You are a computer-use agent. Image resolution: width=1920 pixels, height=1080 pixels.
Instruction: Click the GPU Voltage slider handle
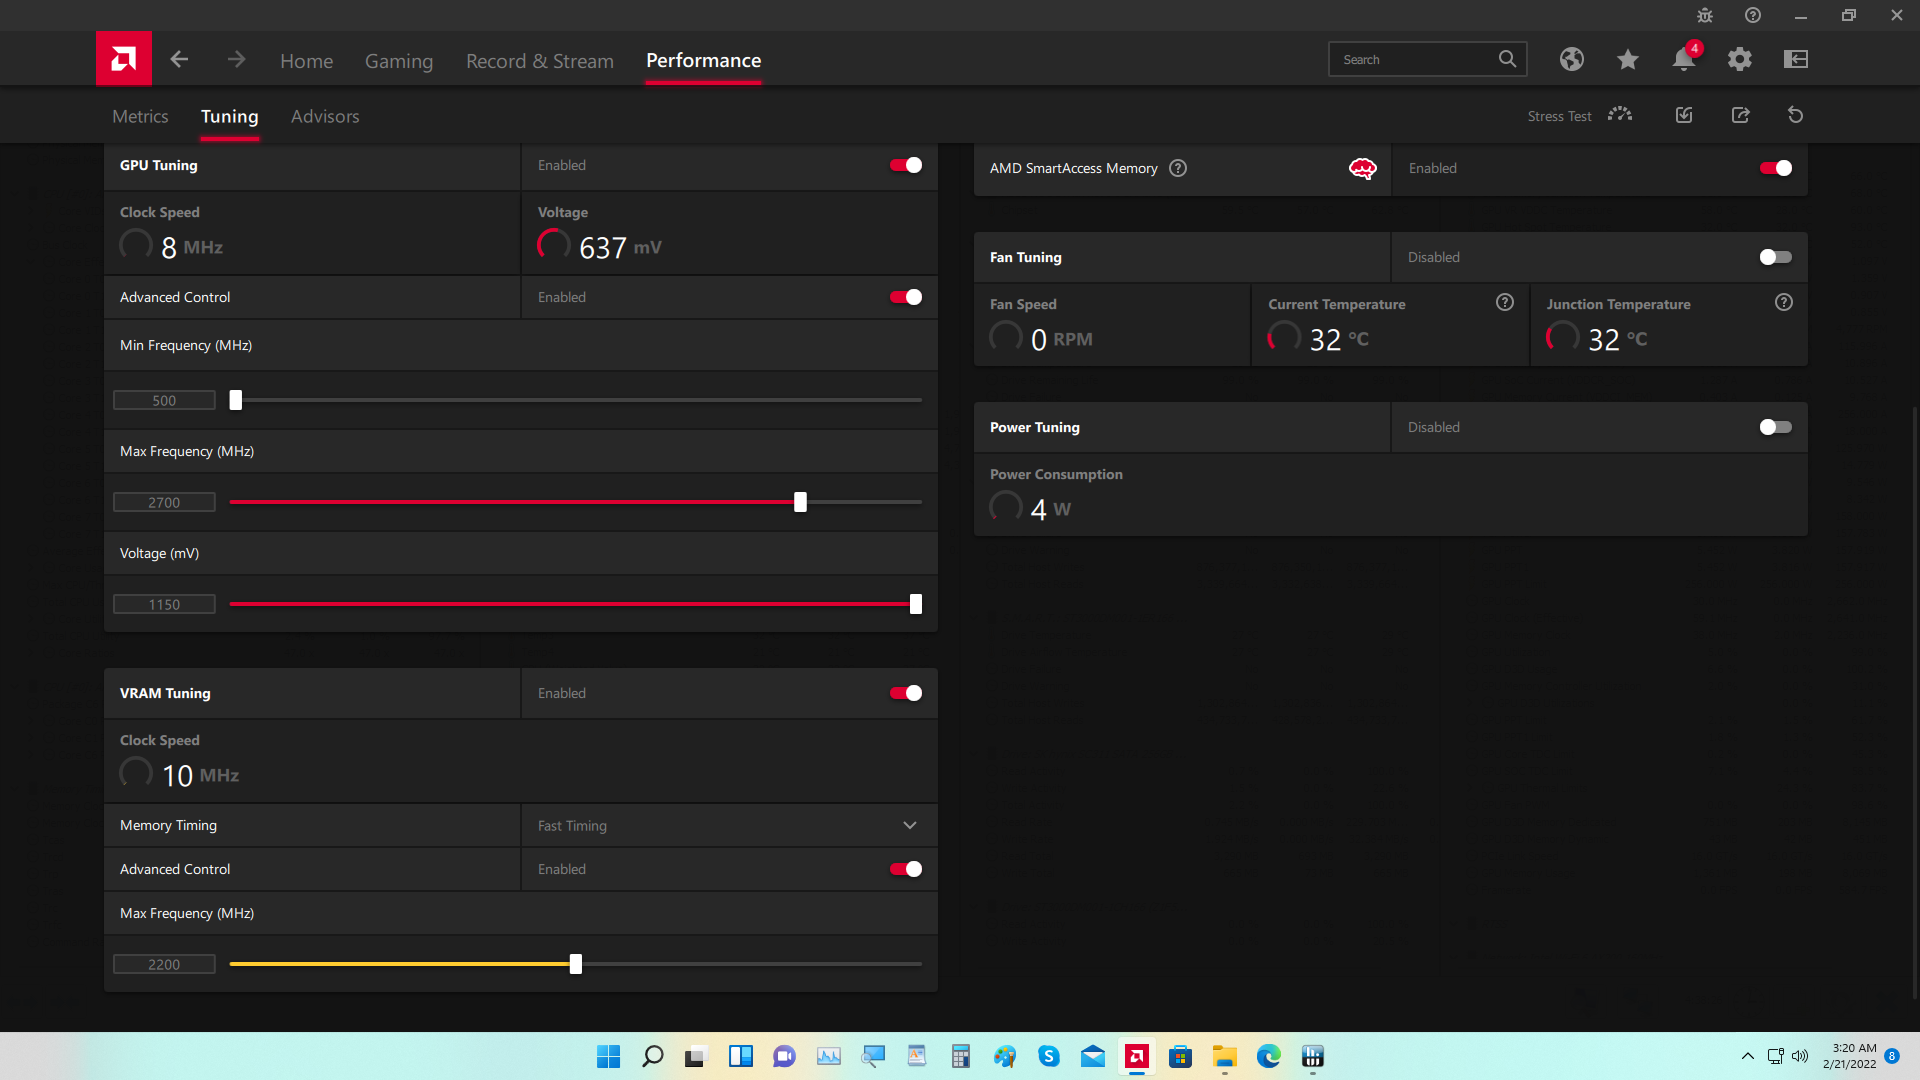click(x=916, y=604)
